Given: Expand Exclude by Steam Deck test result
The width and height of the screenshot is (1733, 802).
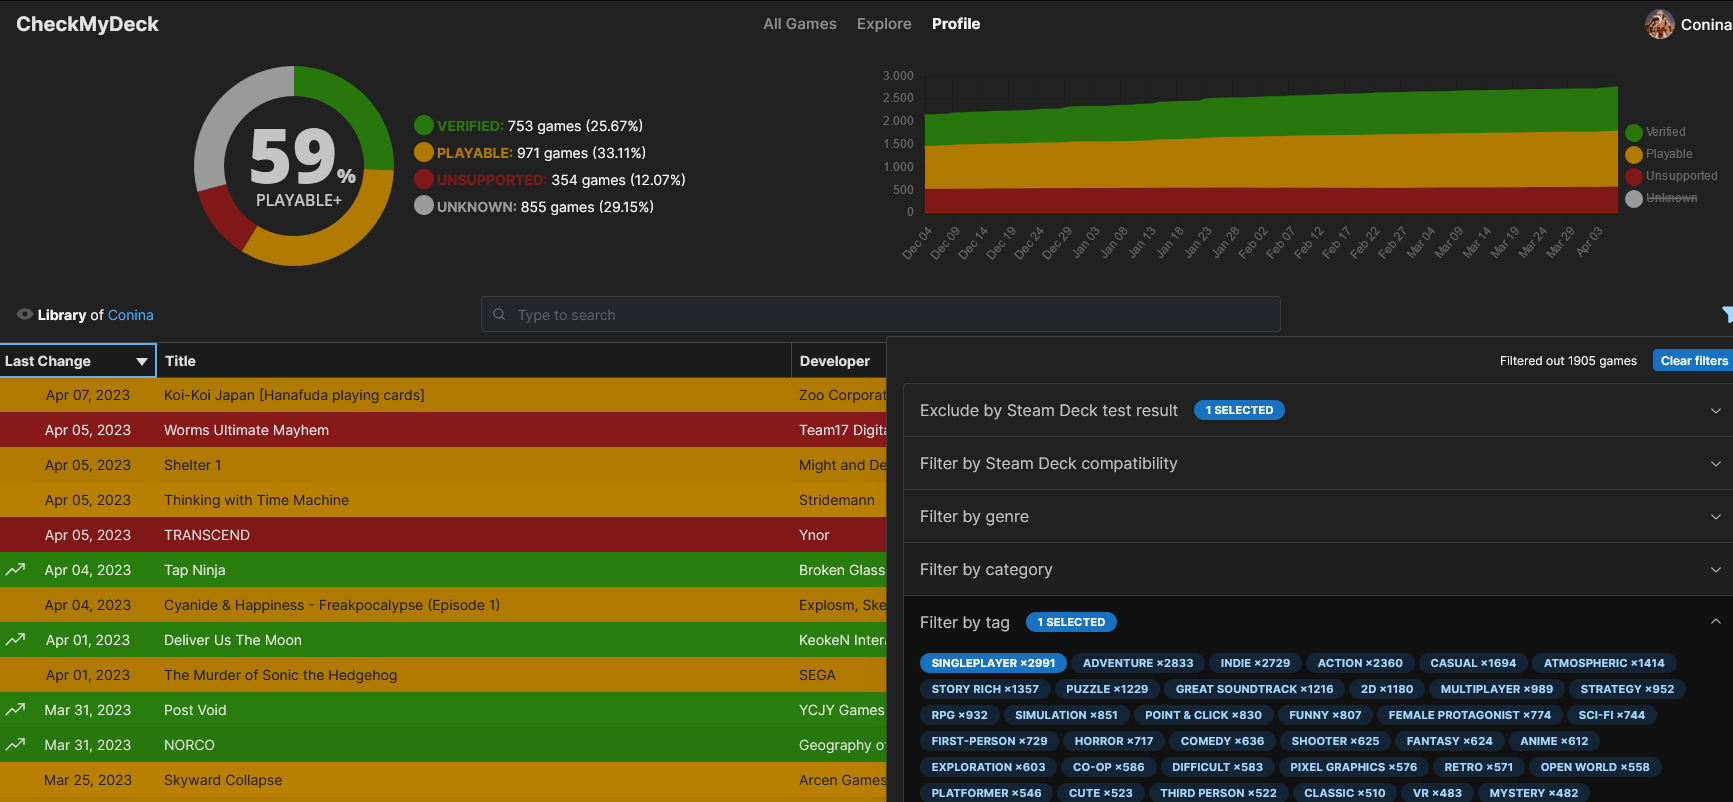Looking at the screenshot, I should click(1317, 410).
